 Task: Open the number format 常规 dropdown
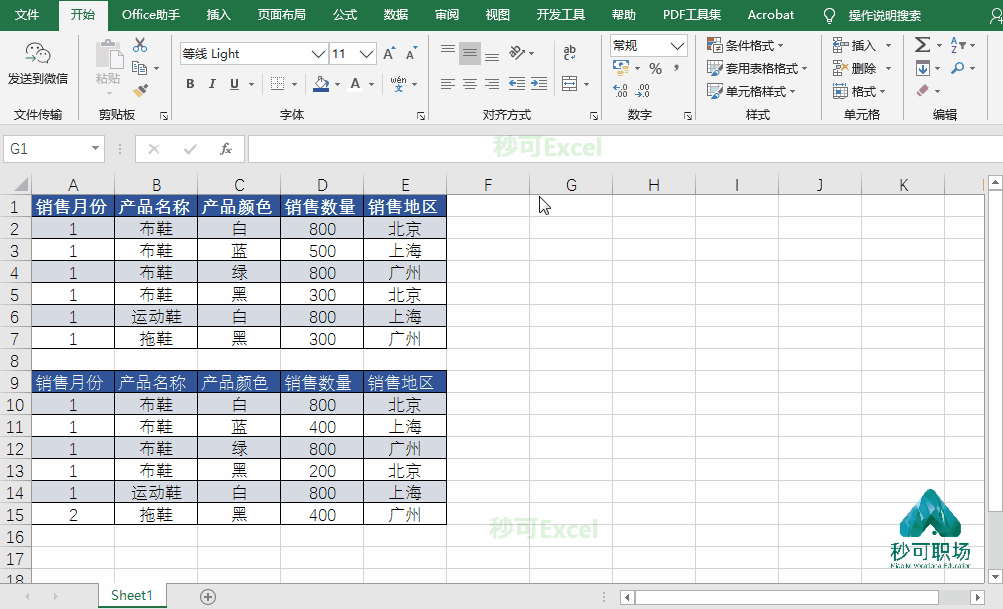pos(677,45)
